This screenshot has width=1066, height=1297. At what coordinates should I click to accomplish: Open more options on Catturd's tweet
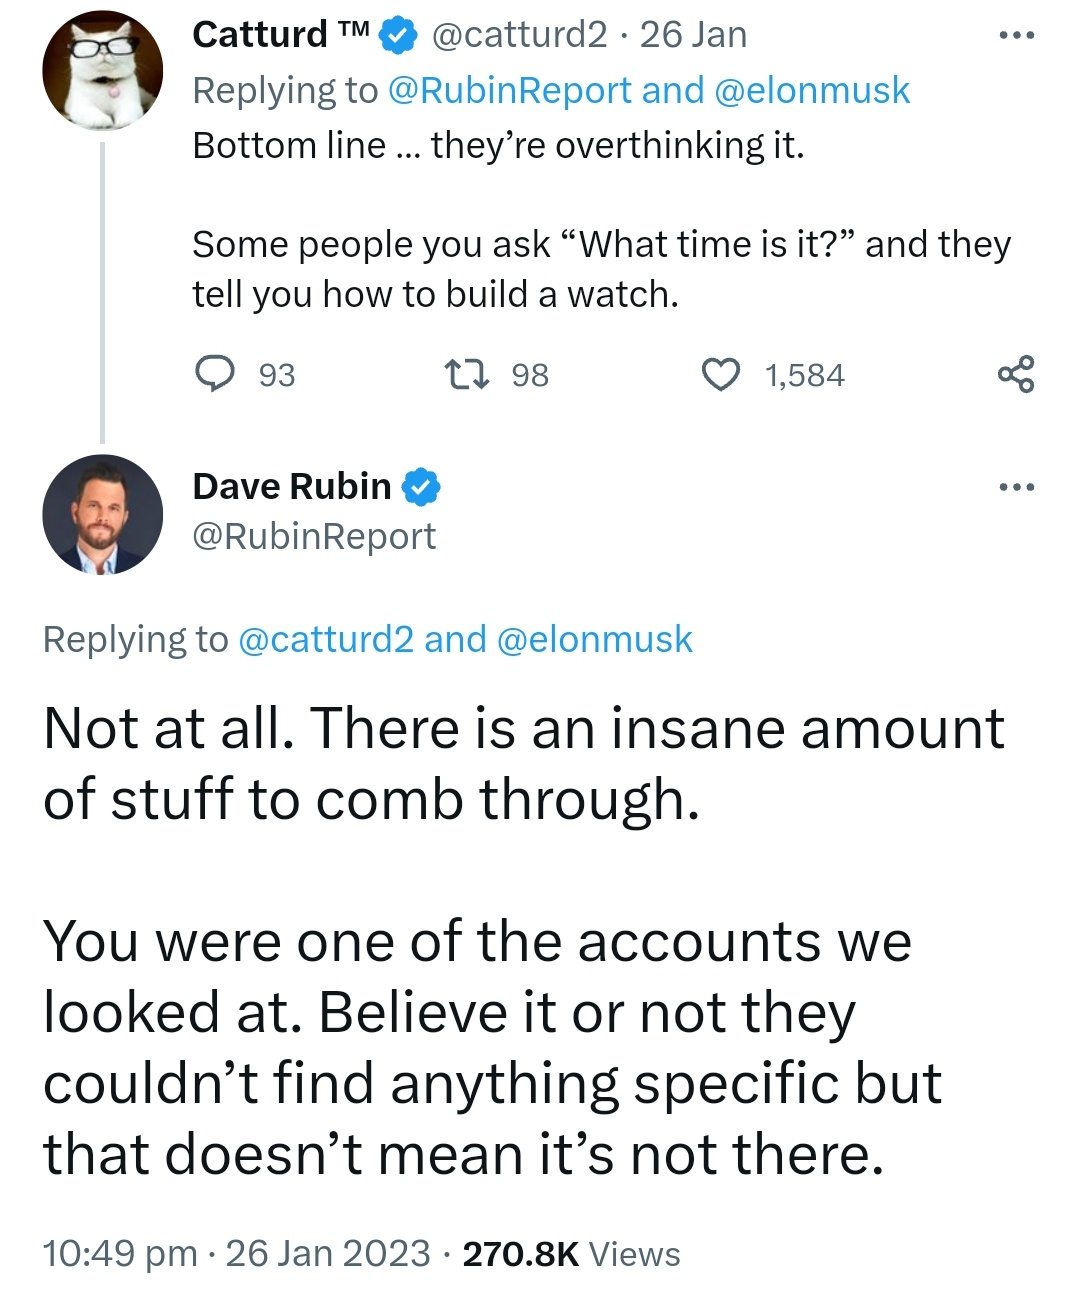pos(1016,35)
